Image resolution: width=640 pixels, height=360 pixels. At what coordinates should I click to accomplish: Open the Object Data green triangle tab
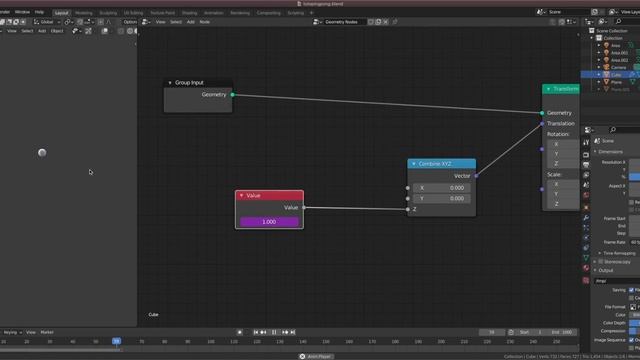pos(586,258)
